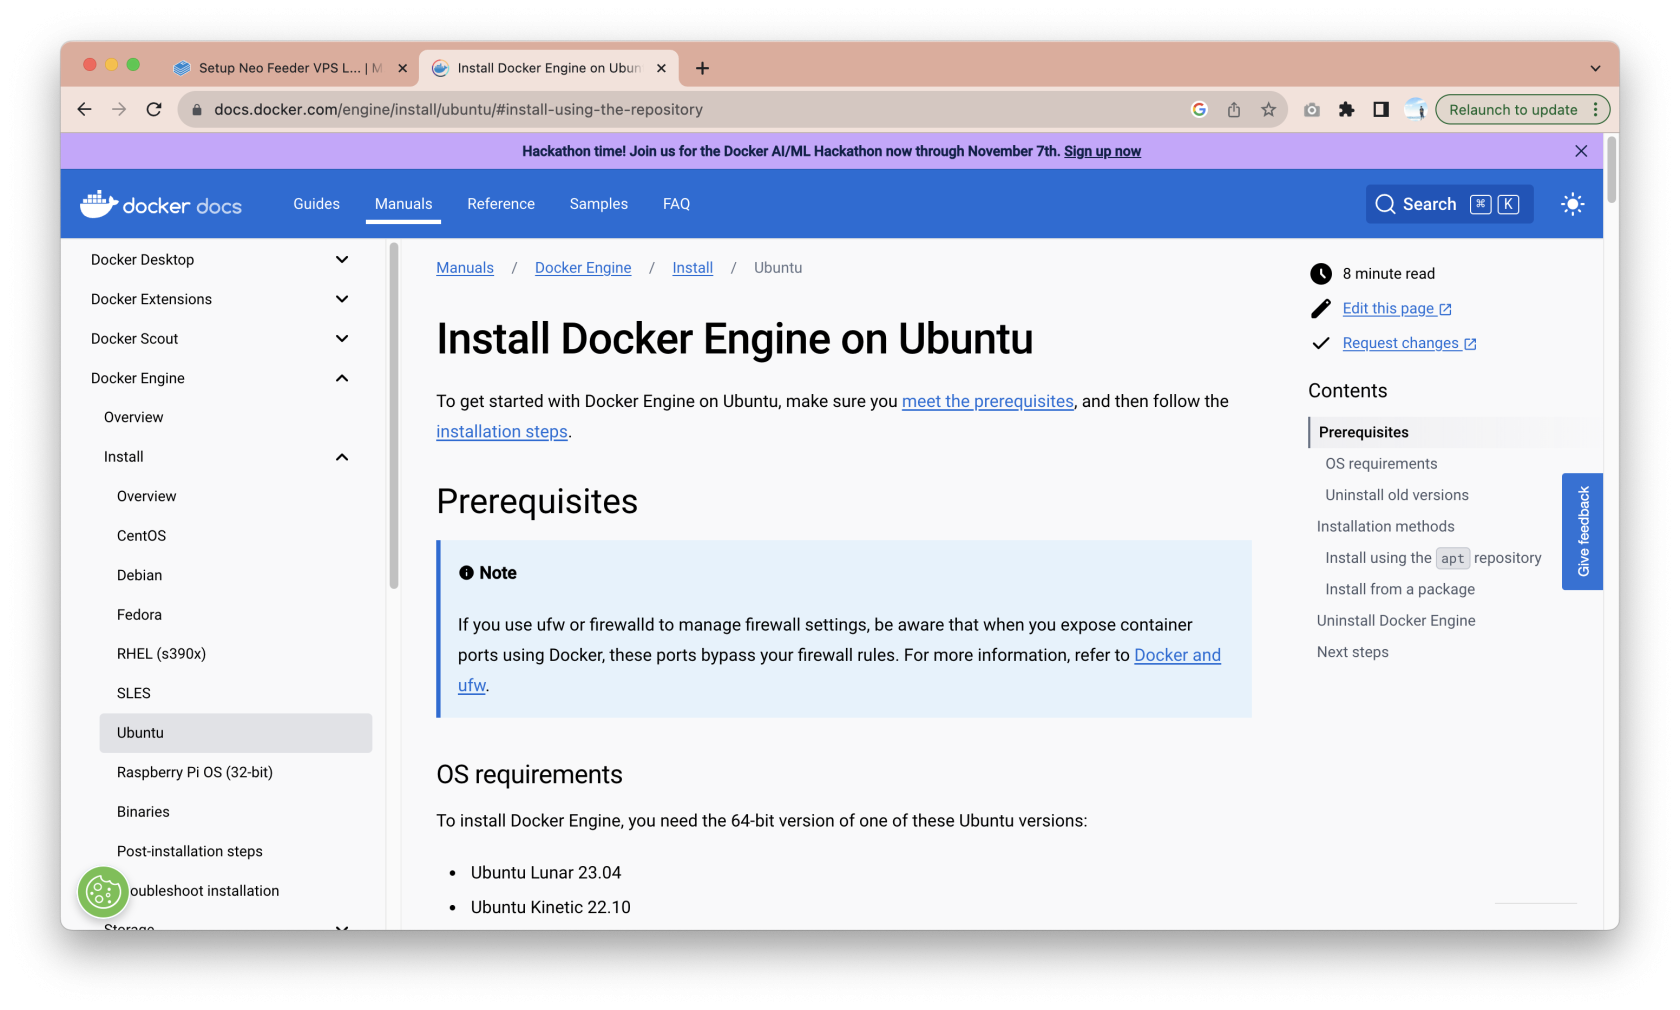
Task: Open Fedora install page in sidebar
Action: click(139, 615)
